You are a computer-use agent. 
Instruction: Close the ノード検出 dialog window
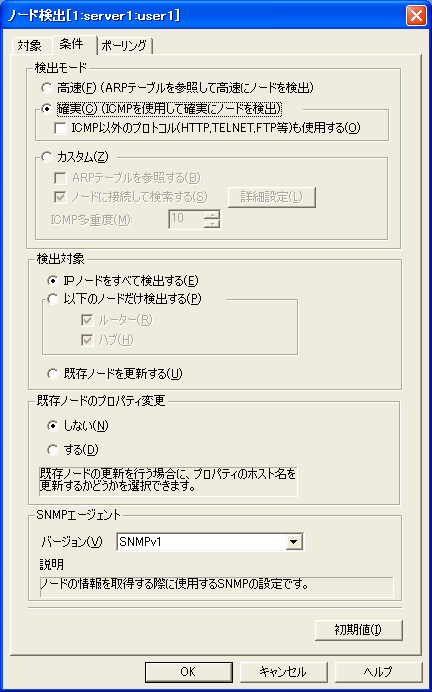pos(416,16)
